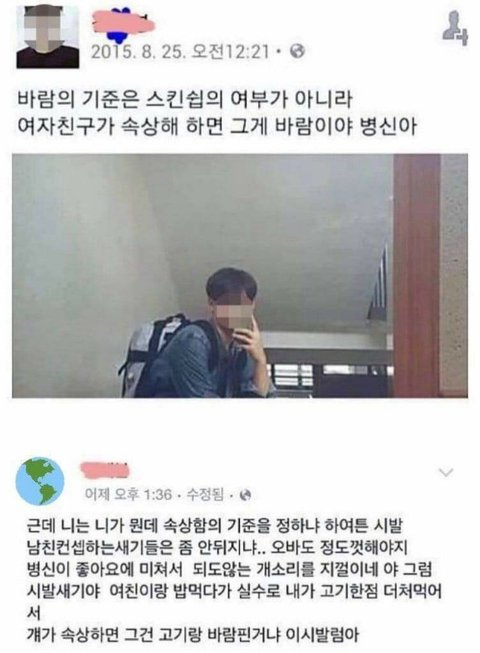This screenshot has width=480, height=653.
Task: Click the globe privacy icon beside post date
Action: point(297,51)
